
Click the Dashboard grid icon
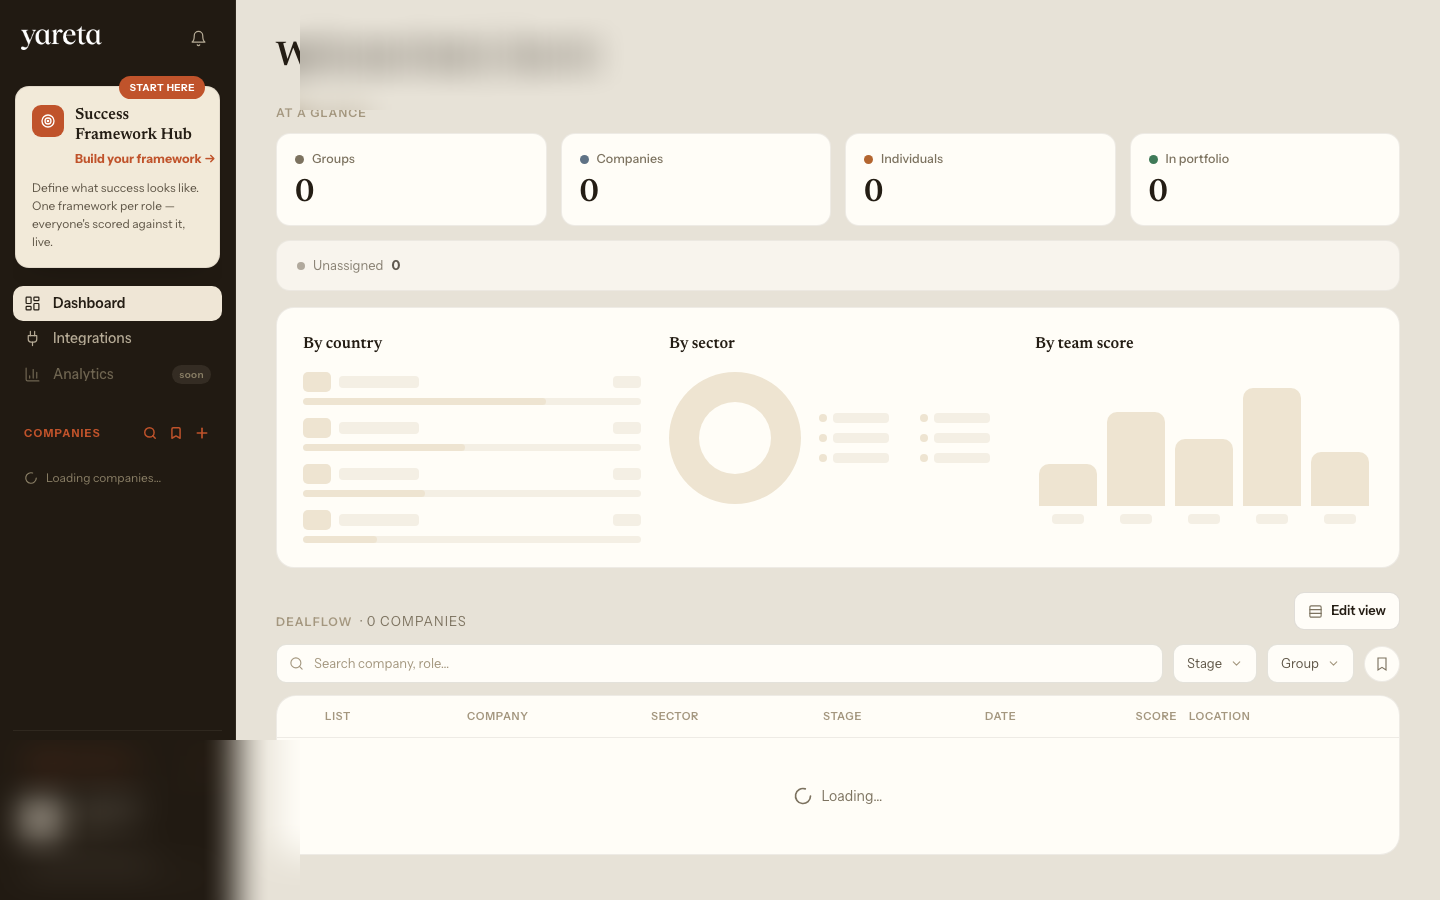[32, 303]
